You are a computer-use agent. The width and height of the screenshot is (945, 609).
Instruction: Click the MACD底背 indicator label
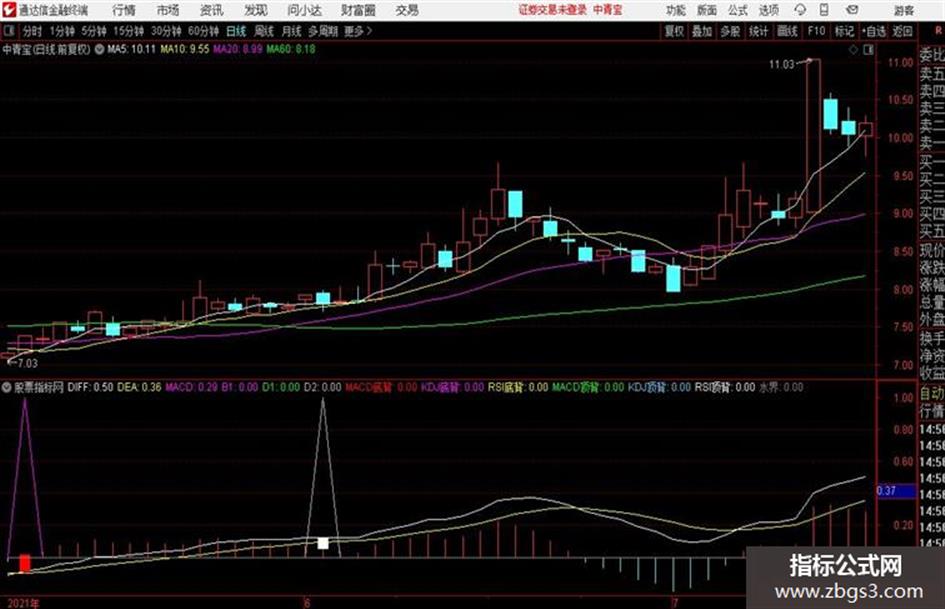tap(381, 387)
